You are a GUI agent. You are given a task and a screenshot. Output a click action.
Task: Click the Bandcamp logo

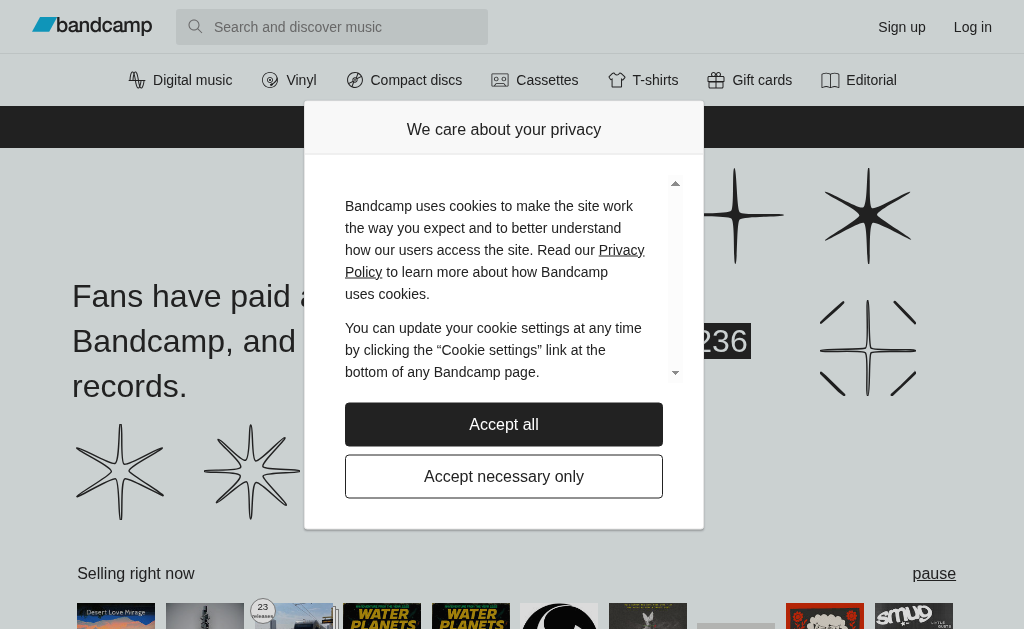point(92,25)
